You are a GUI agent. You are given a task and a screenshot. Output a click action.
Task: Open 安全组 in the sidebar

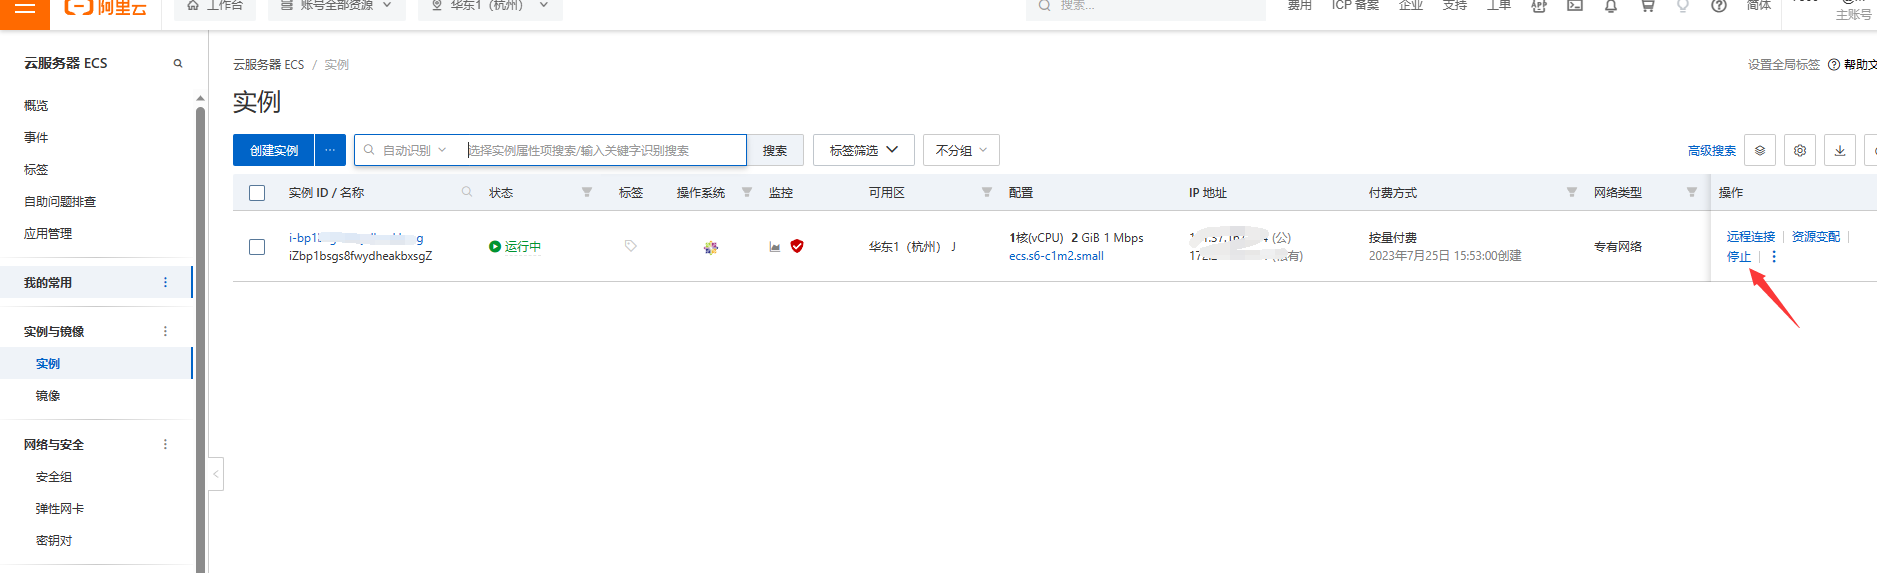click(54, 477)
